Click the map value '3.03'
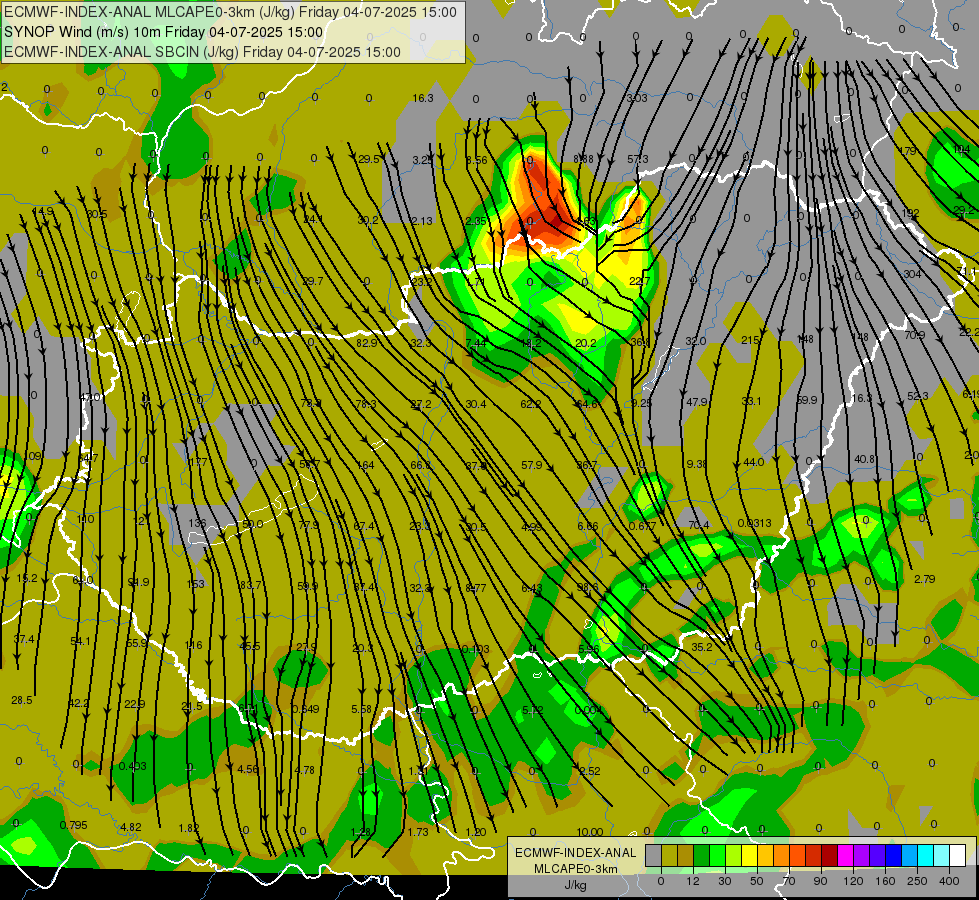Screen dimensions: 979x900 pos(637,98)
